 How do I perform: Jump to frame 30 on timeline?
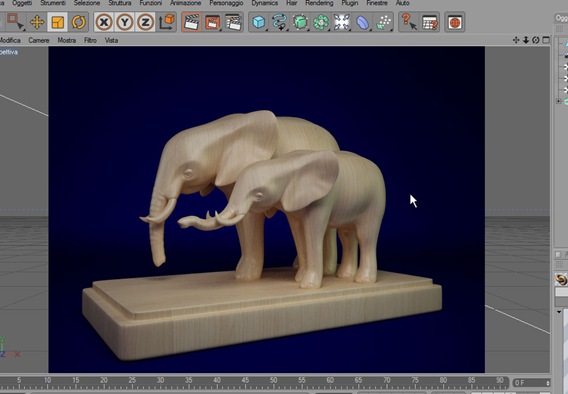pos(160,380)
